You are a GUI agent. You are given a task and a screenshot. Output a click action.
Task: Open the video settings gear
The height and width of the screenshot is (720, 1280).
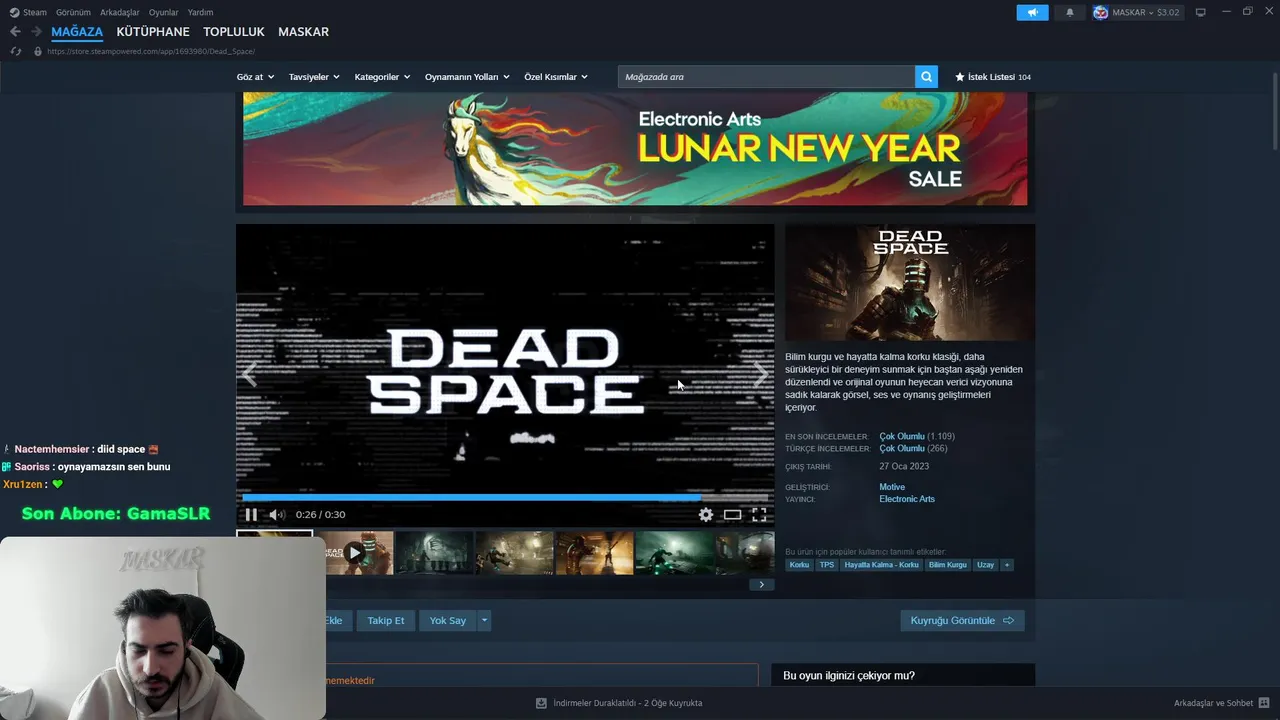point(706,515)
